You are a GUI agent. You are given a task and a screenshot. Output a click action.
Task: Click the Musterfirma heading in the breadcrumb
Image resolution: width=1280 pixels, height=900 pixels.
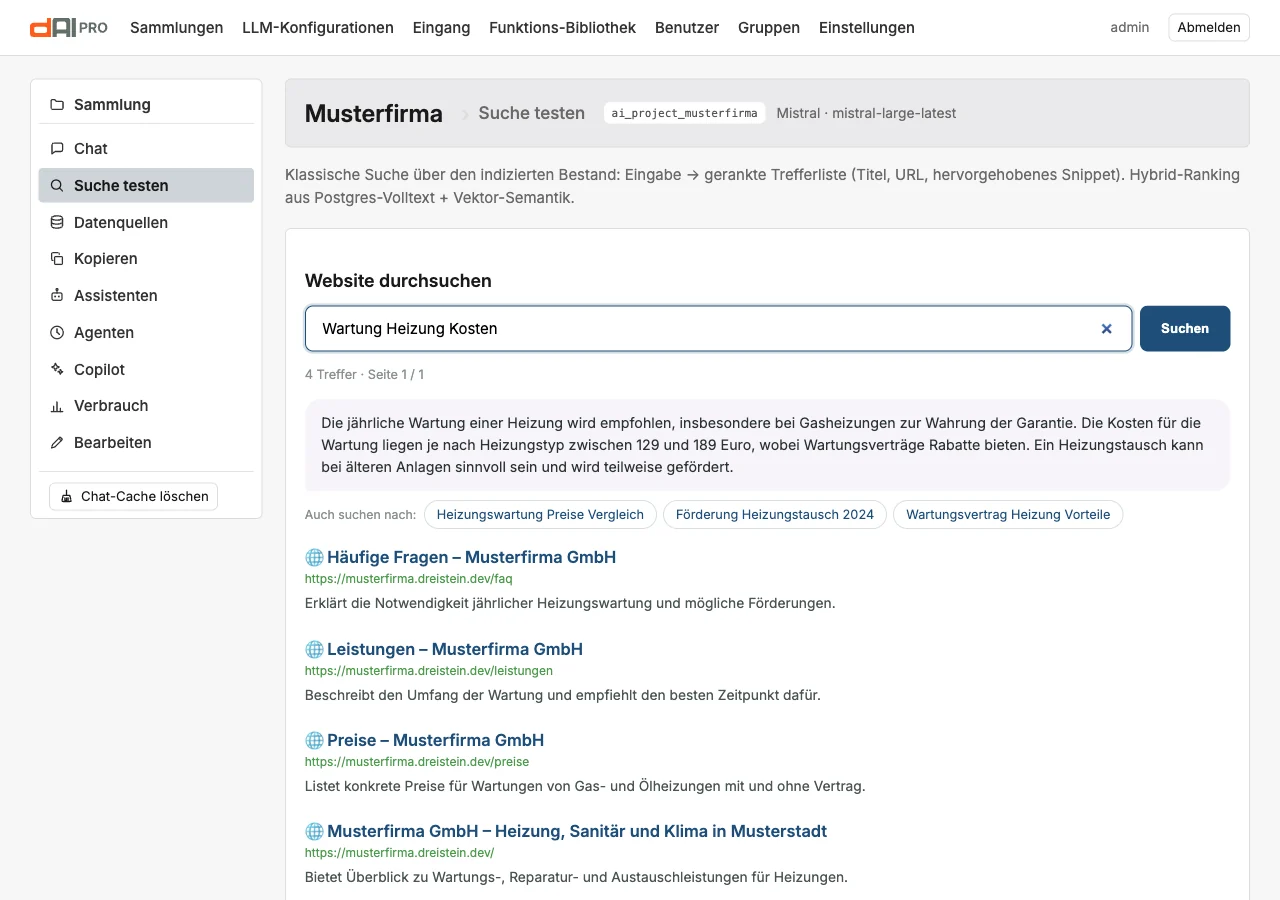(374, 114)
